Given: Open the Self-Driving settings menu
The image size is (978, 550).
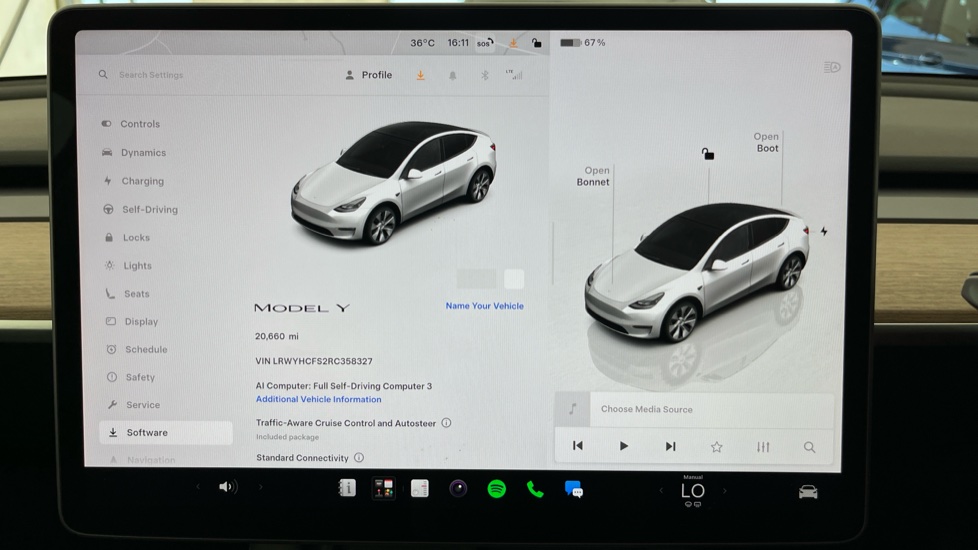Looking at the screenshot, I should click(x=140, y=210).
